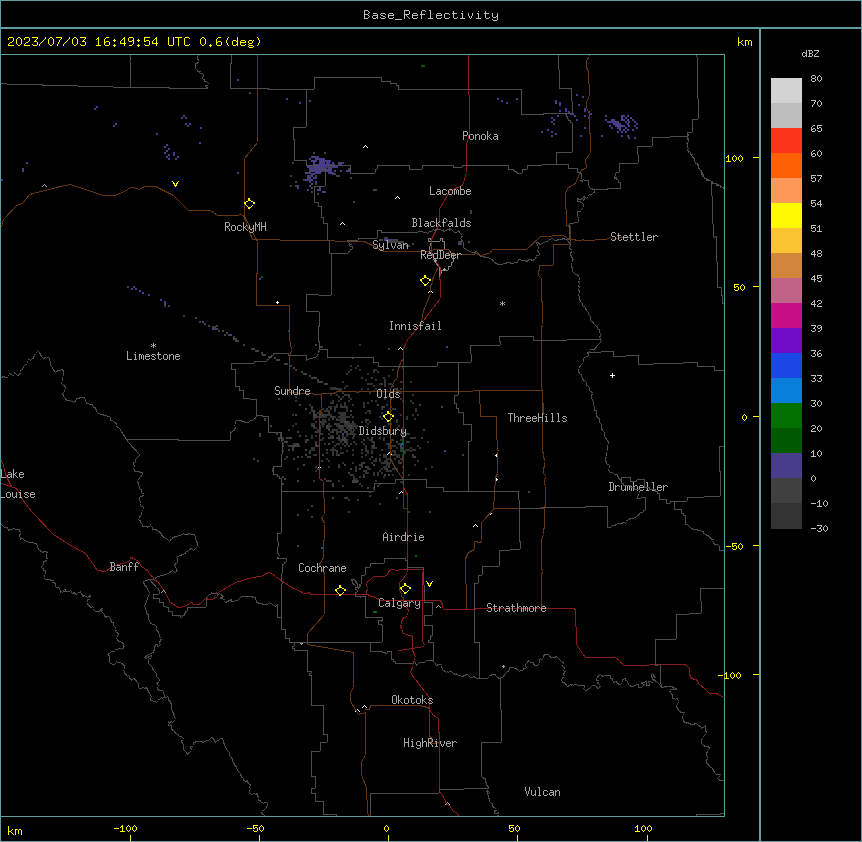Select the yellow V marker northwest of RockyMH
This screenshot has height=842, width=862.
175,184
